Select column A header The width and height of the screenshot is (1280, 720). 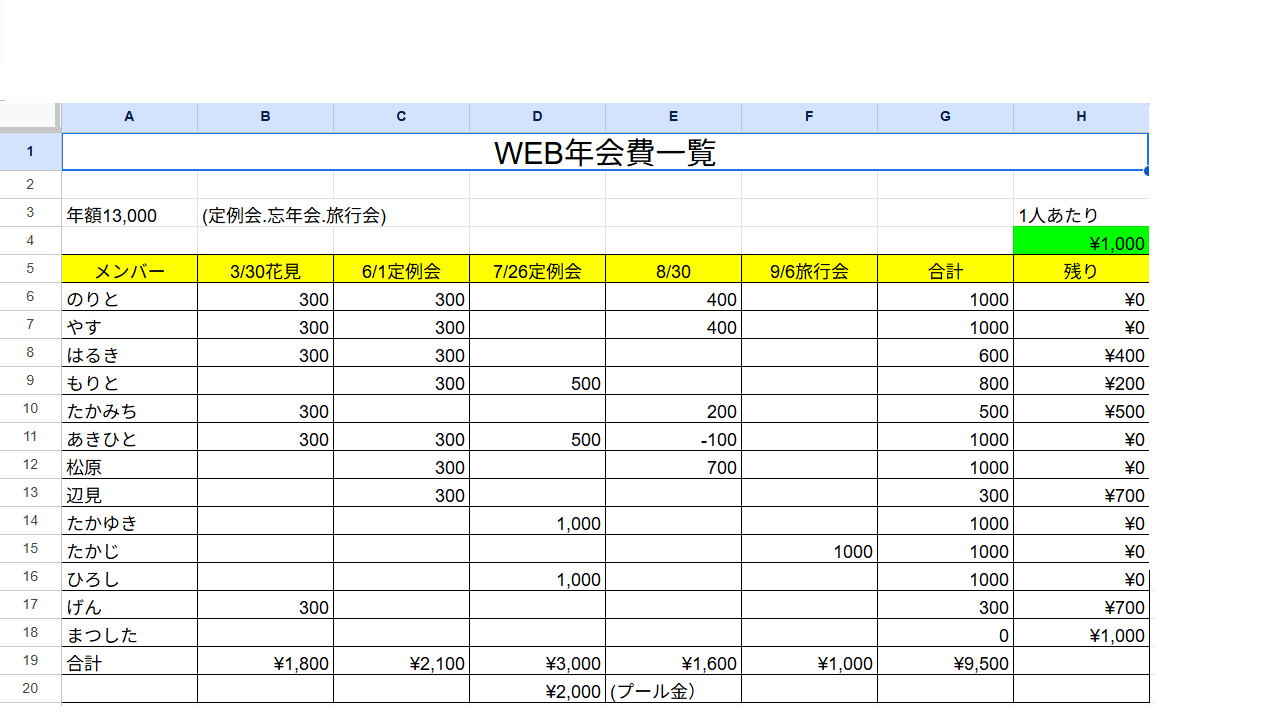(129, 117)
